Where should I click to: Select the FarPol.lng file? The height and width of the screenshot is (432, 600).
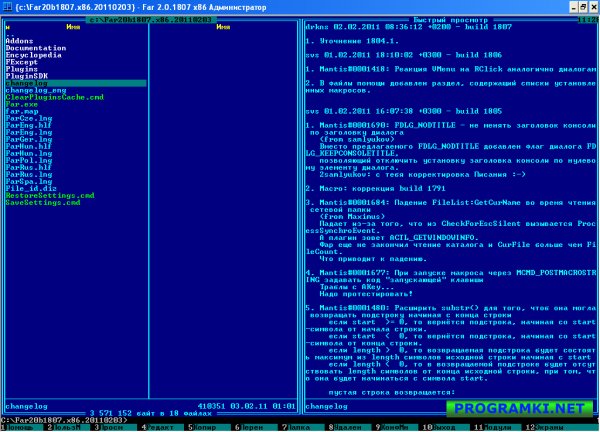pyautogui.click(x=29, y=160)
